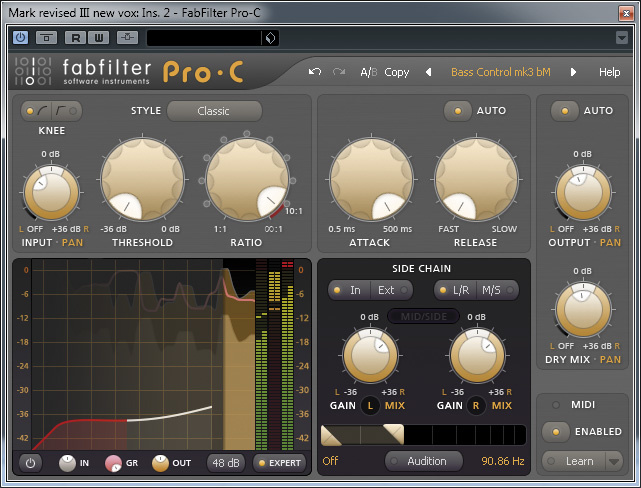This screenshot has width=641, height=488.
Task: Click the left side-chain GAIN knob
Action: (370, 355)
